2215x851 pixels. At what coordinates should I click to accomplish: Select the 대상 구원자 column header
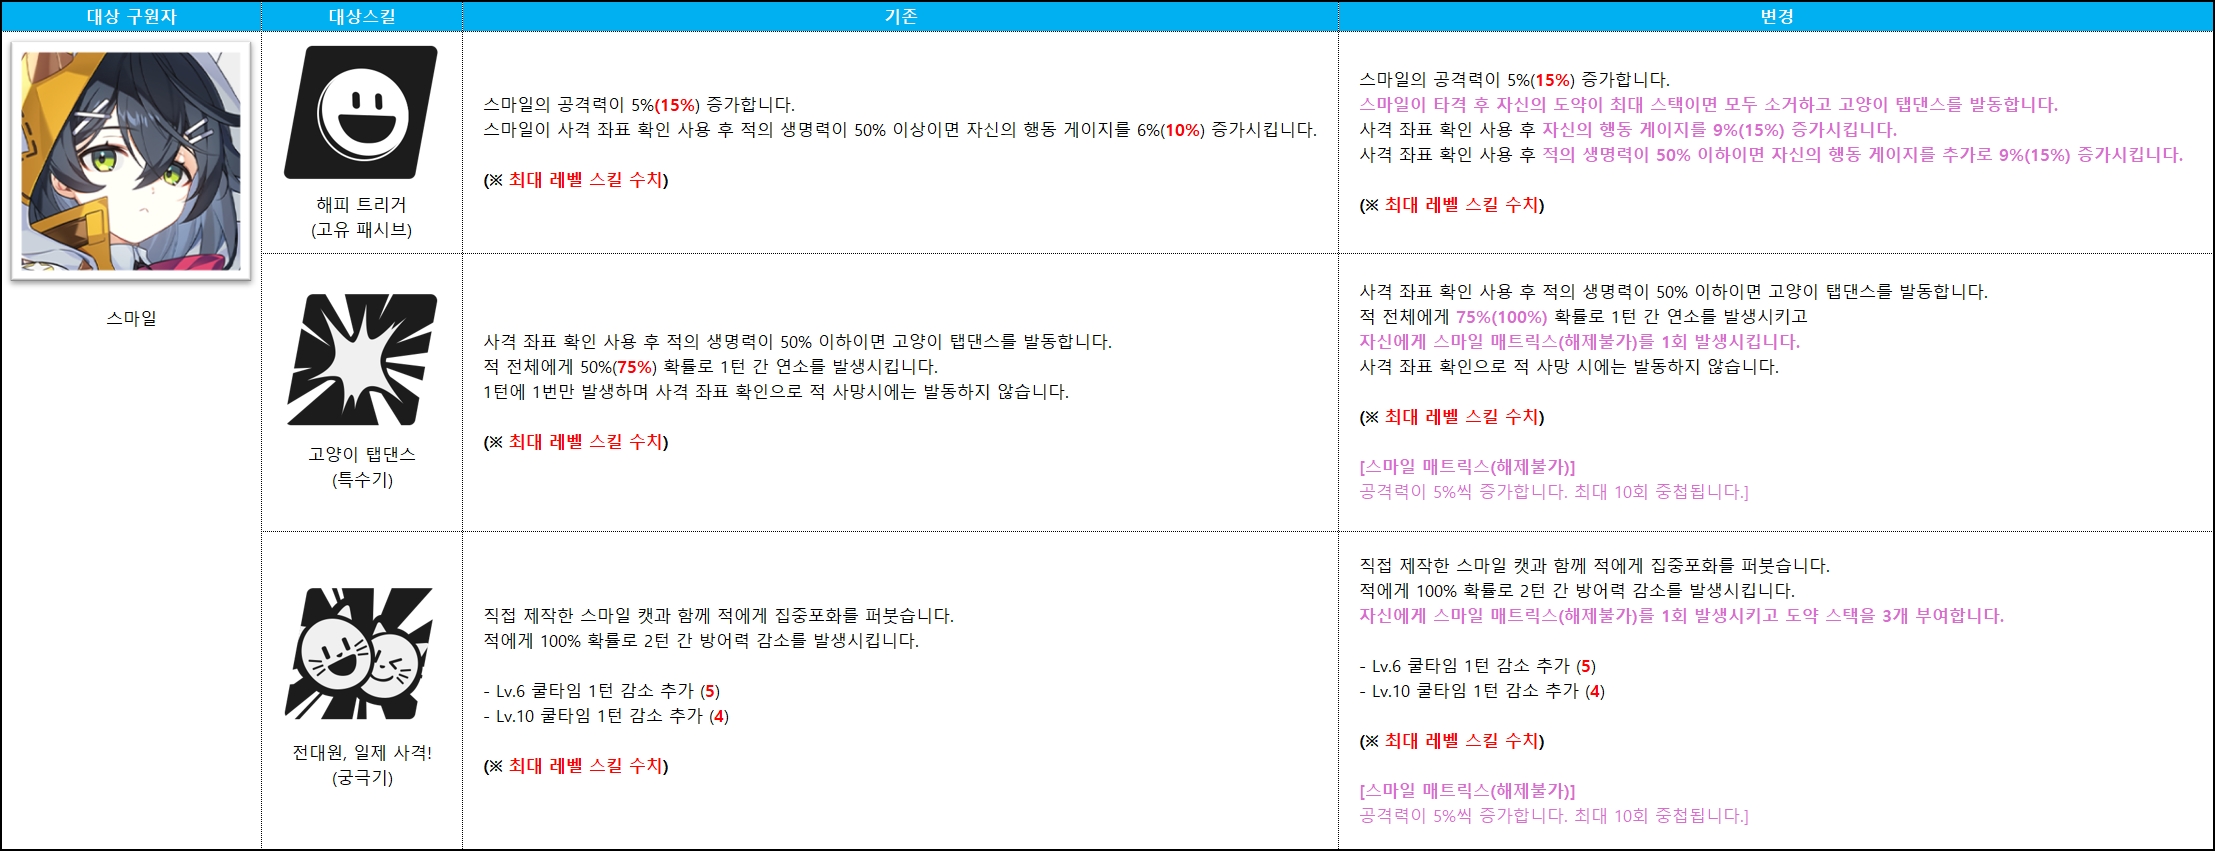click(x=131, y=16)
